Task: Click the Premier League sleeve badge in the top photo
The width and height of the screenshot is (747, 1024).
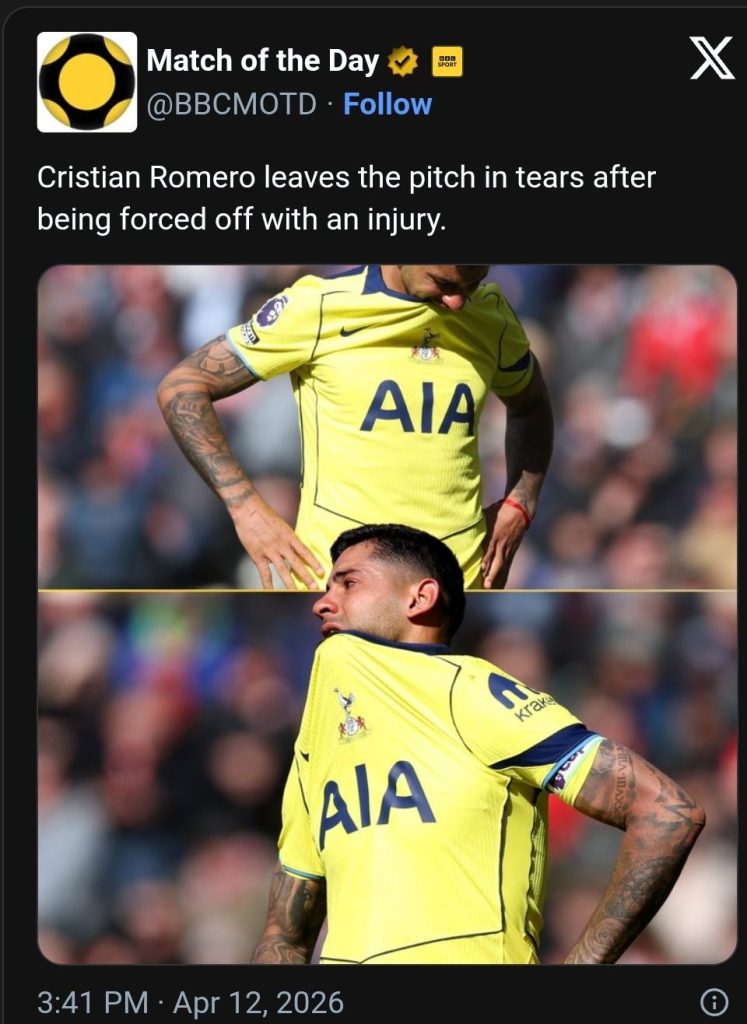Action: coord(272,311)
